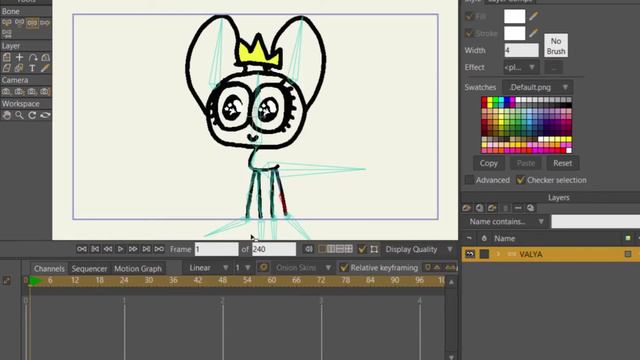Open the Linear interpolation dropdown

[x=208, y=268]
